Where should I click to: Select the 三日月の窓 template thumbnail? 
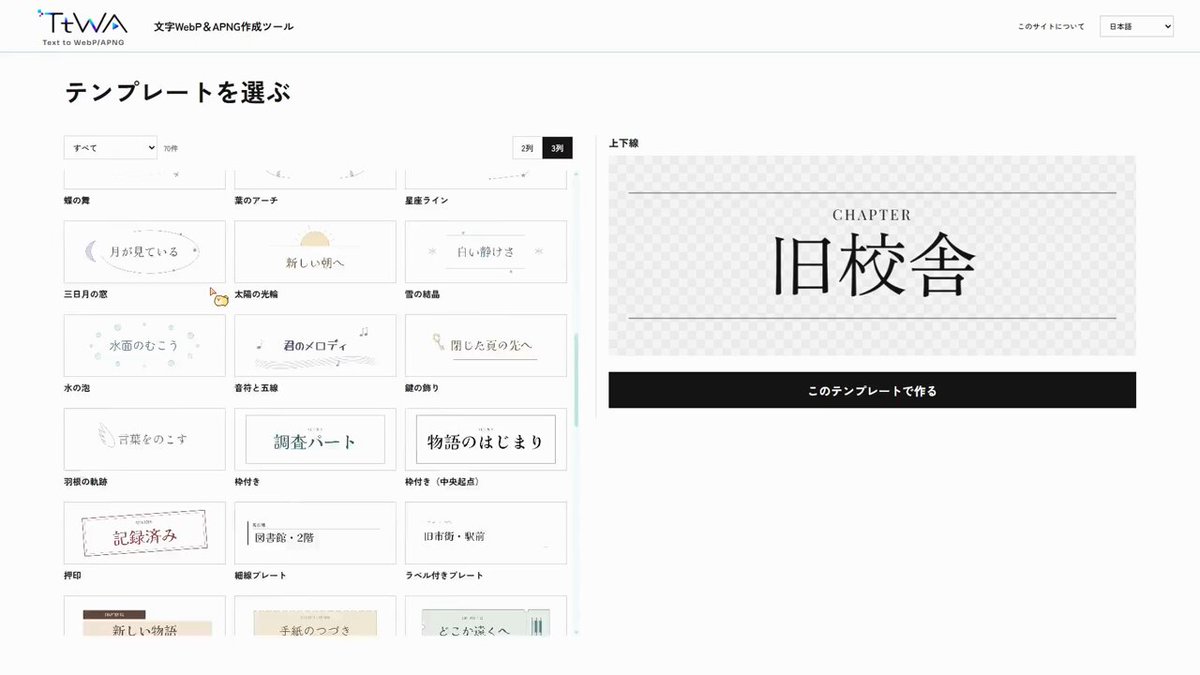[x=145, y=252]
